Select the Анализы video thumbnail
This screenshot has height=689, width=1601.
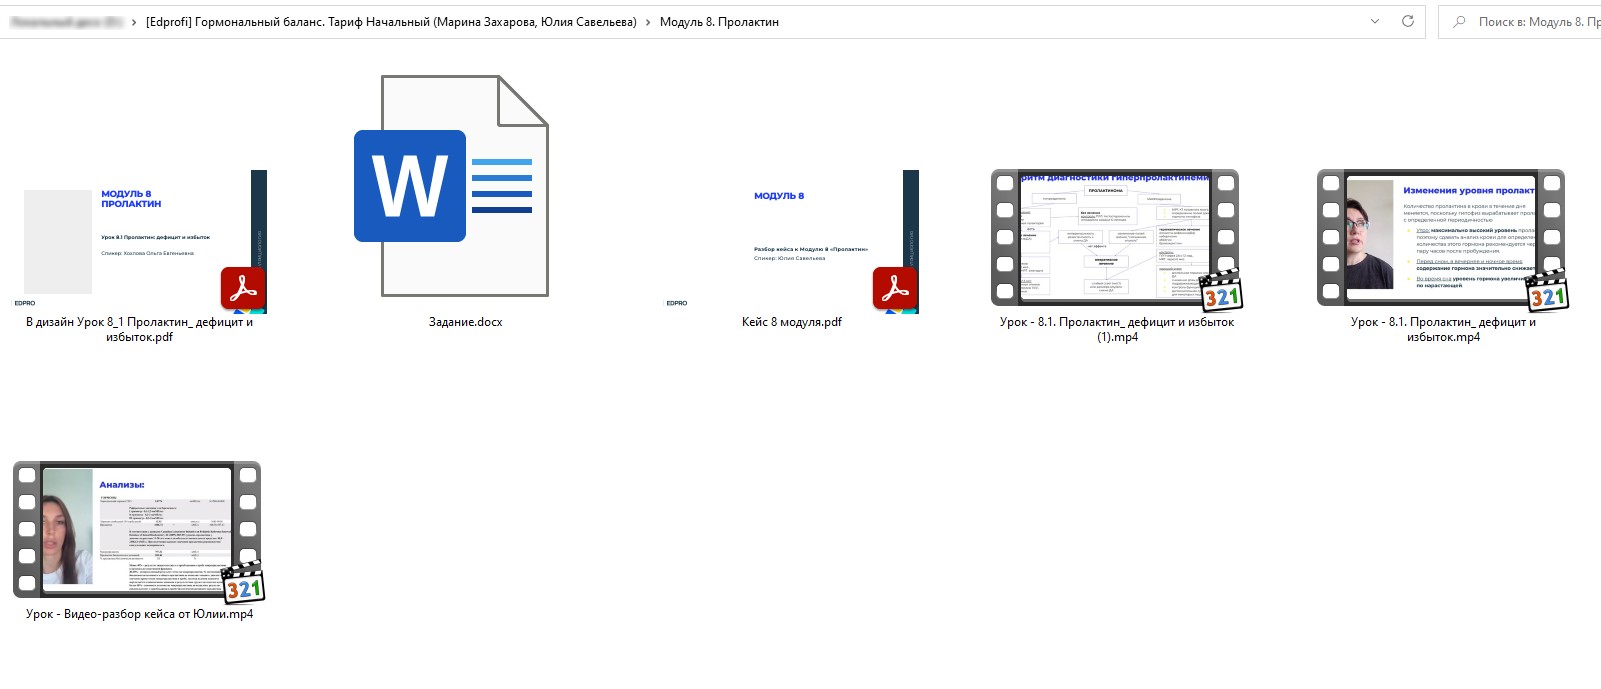coord(137,529)
